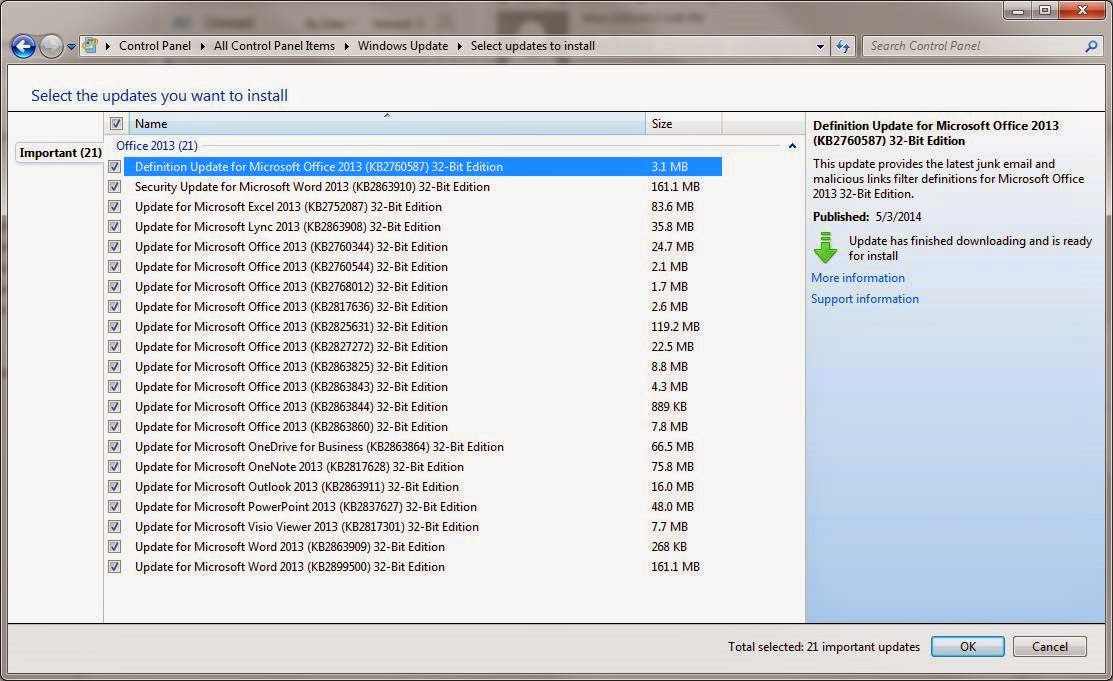Sort by the Name column header
This screenshot has height=681, width=1113.
[x=387, y=124]
